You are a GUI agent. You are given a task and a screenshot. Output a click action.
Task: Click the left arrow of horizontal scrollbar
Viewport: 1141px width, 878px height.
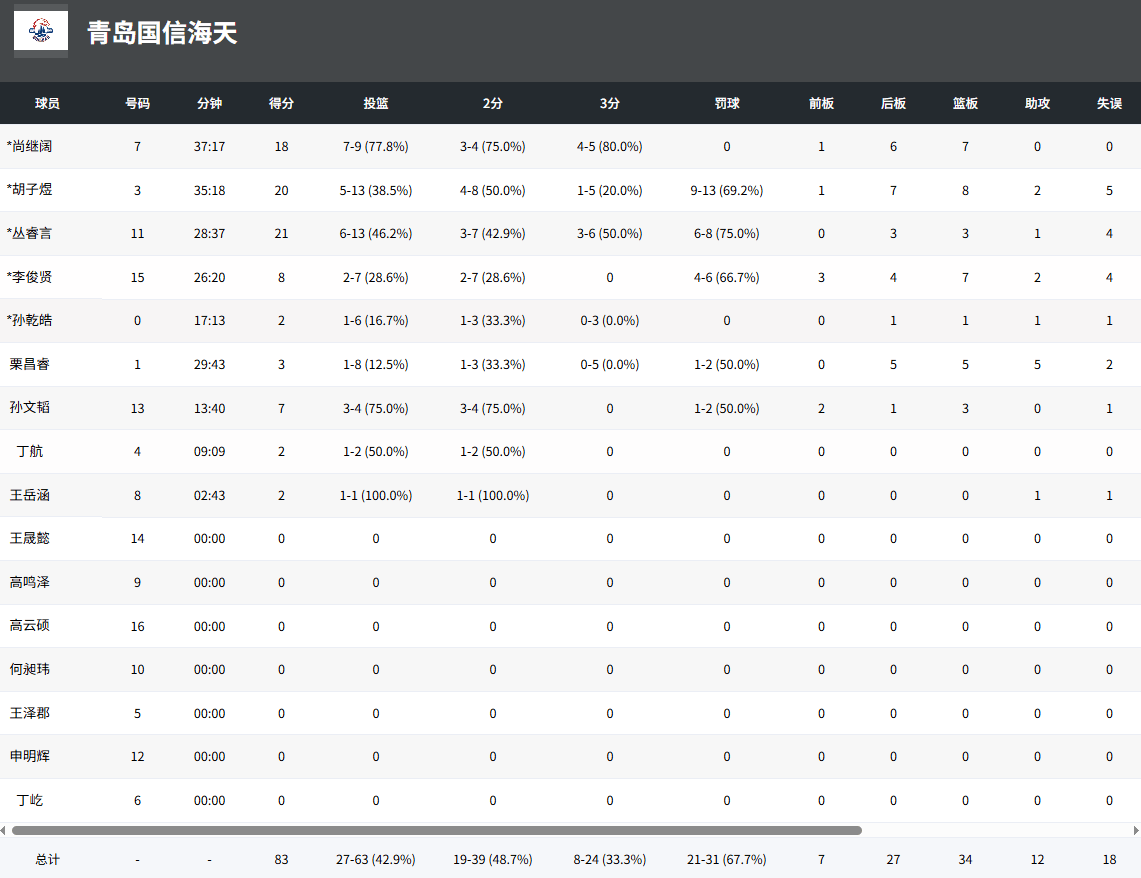(x=4, y=830)
